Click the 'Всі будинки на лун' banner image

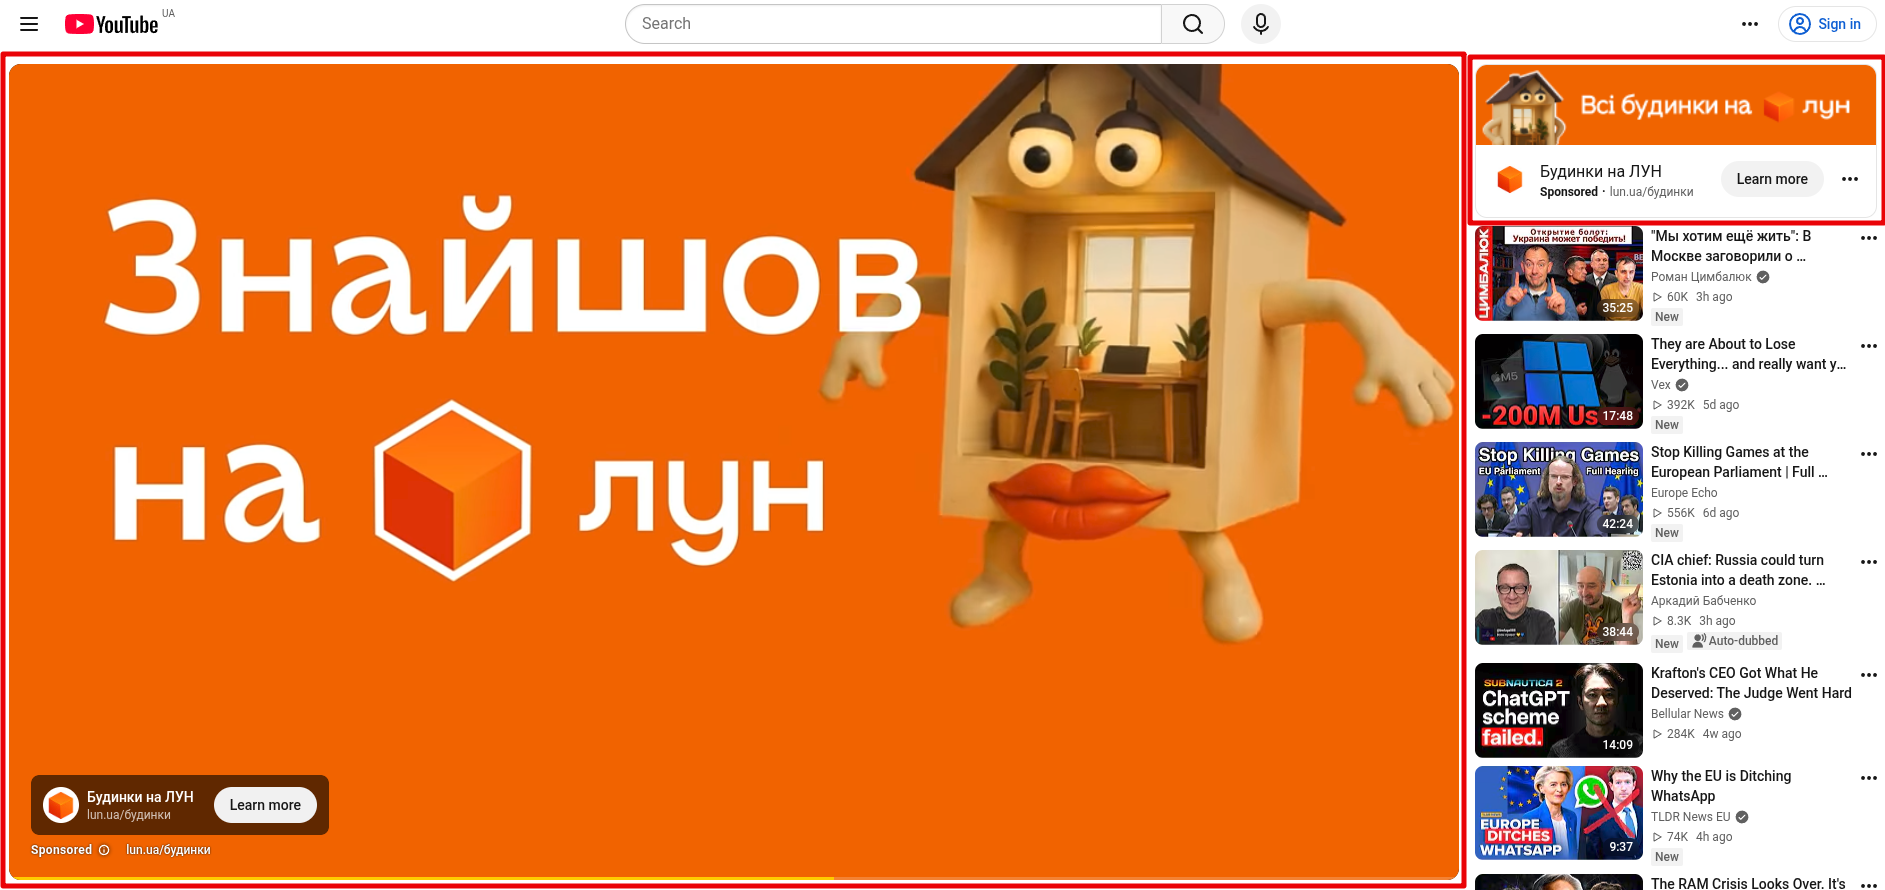tap(1676, 105)
